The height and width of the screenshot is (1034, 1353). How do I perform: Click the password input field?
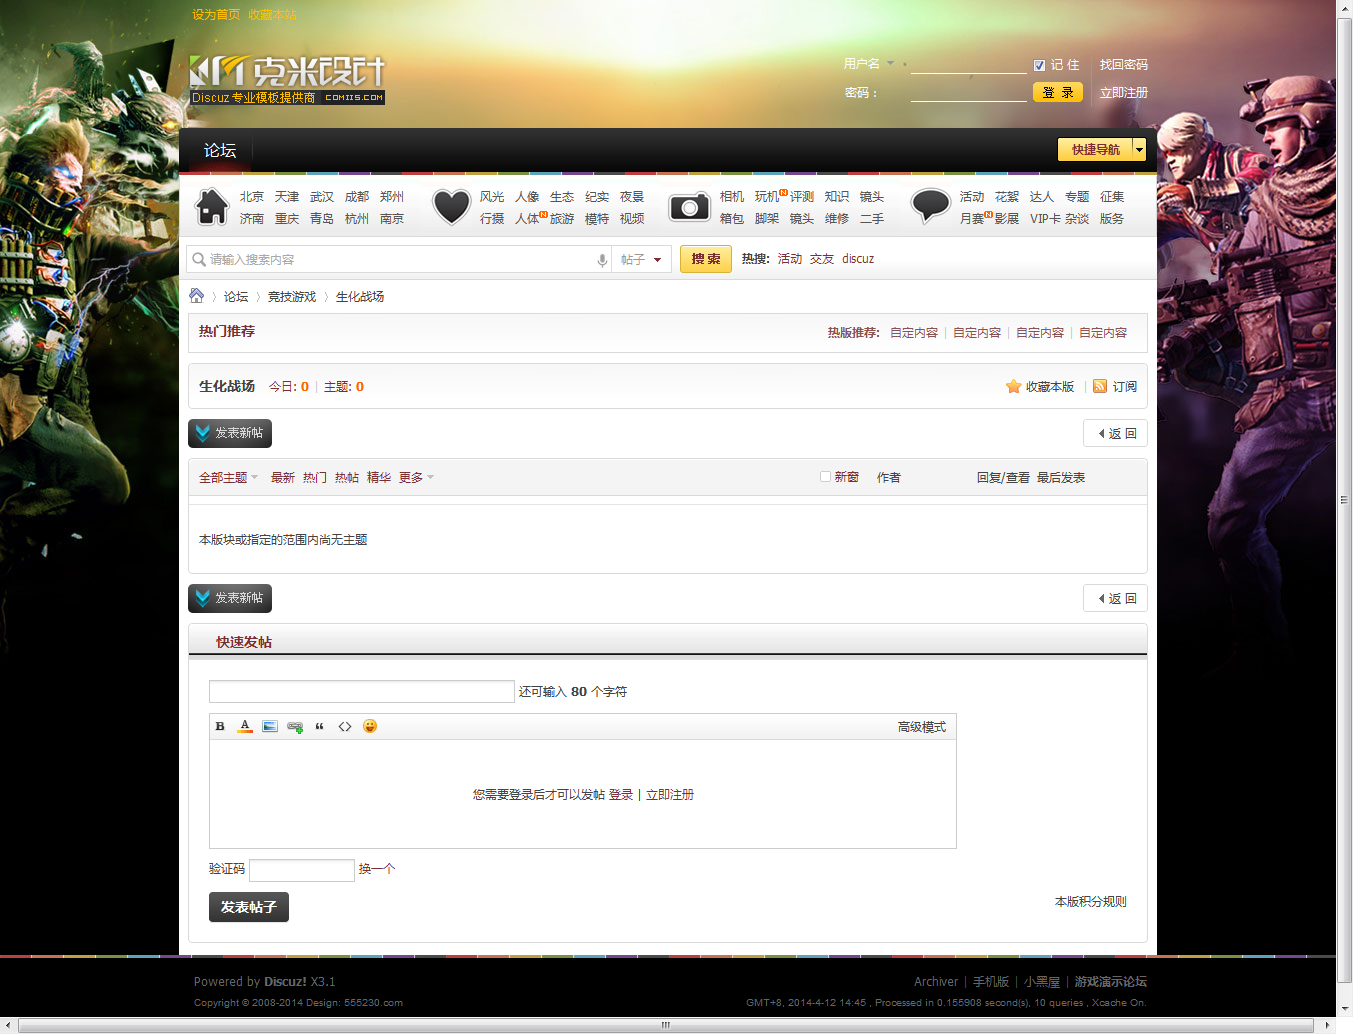969,93
